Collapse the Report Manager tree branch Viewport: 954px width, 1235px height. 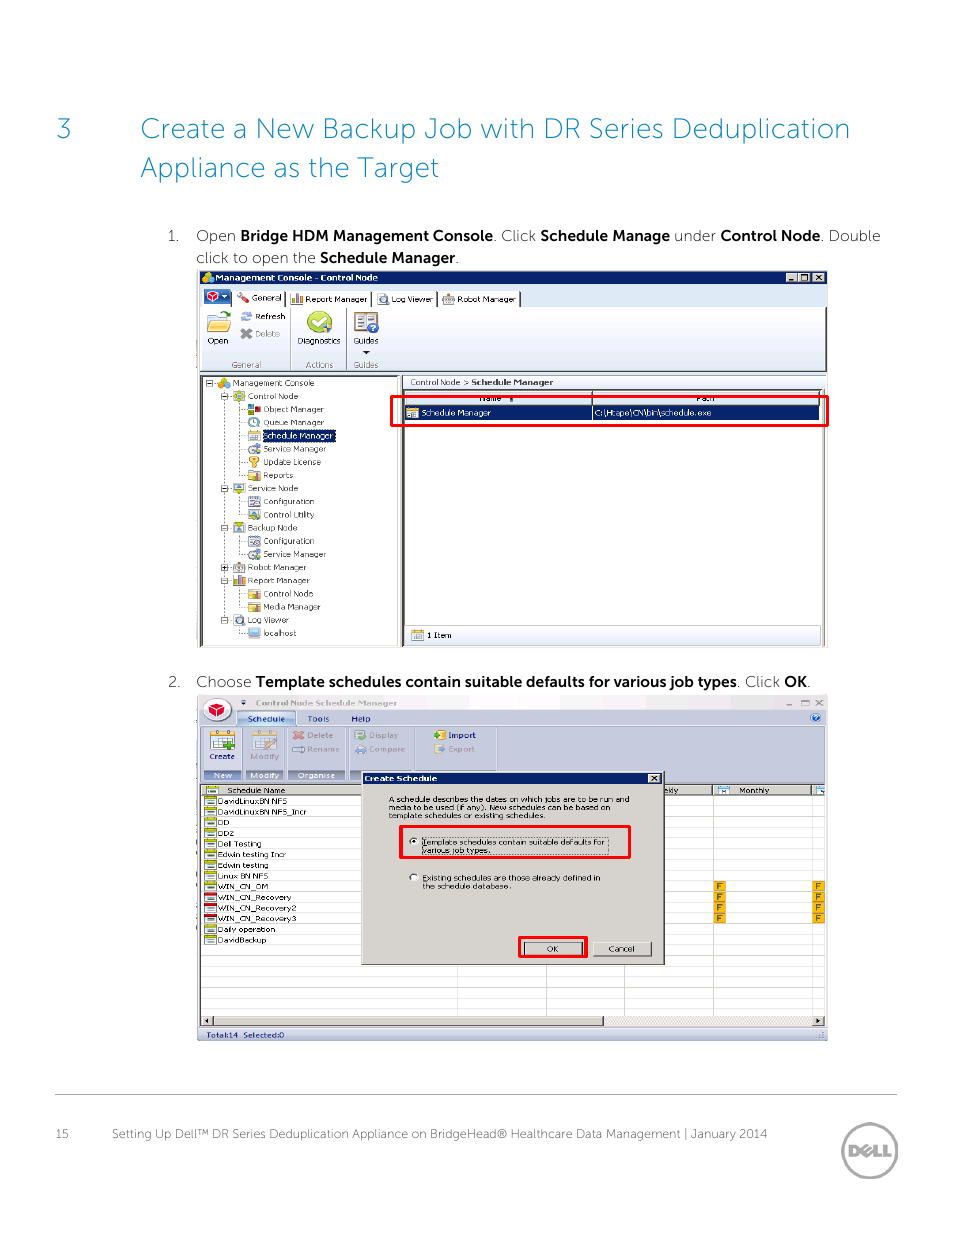coord(225,580)
